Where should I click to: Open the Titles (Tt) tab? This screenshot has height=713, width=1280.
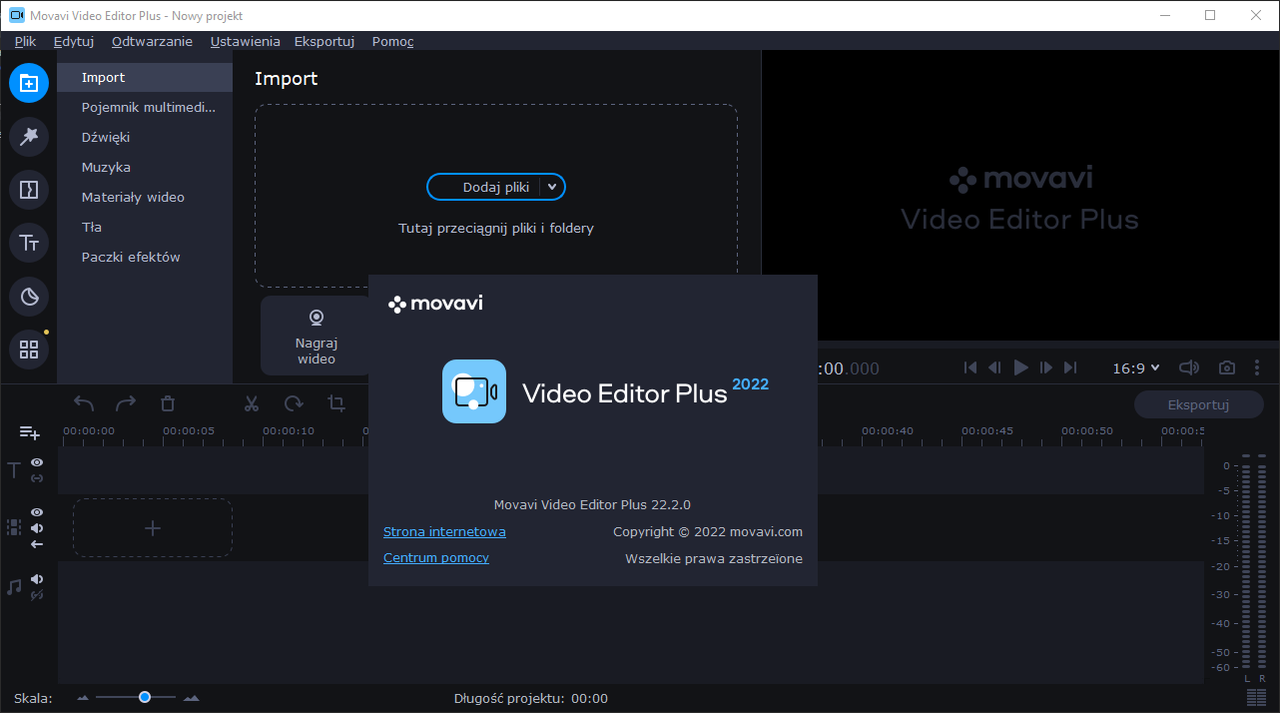[29, 243]
